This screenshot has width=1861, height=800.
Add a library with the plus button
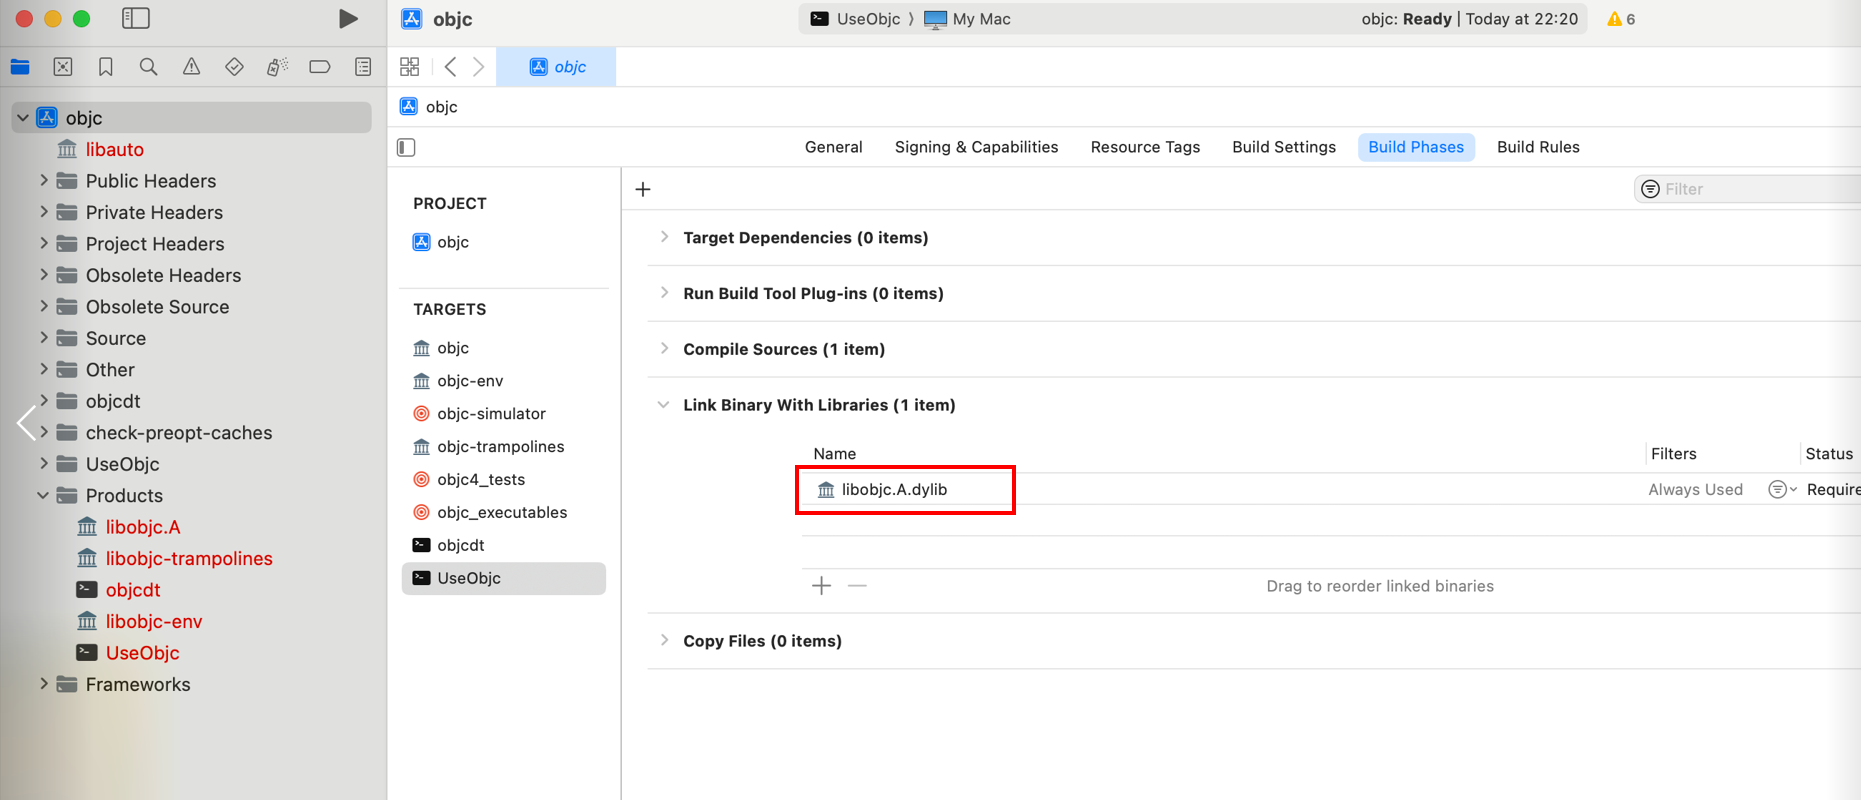click(821, 586)
